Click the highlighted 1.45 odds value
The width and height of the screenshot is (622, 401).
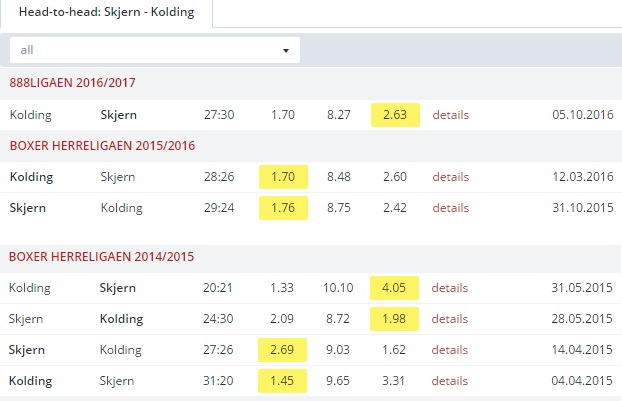point(283,381)
